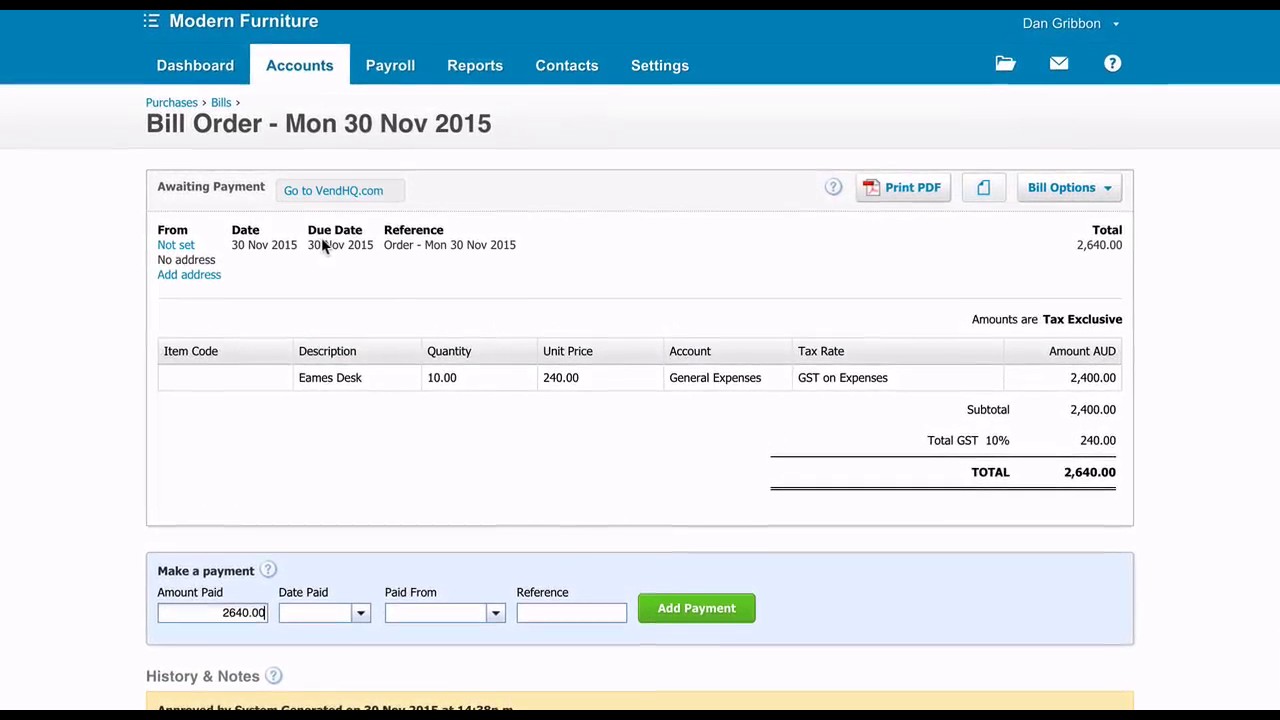Screen dimensions: 1280x720
Task: Open the Settings menu
Action: 660,65
